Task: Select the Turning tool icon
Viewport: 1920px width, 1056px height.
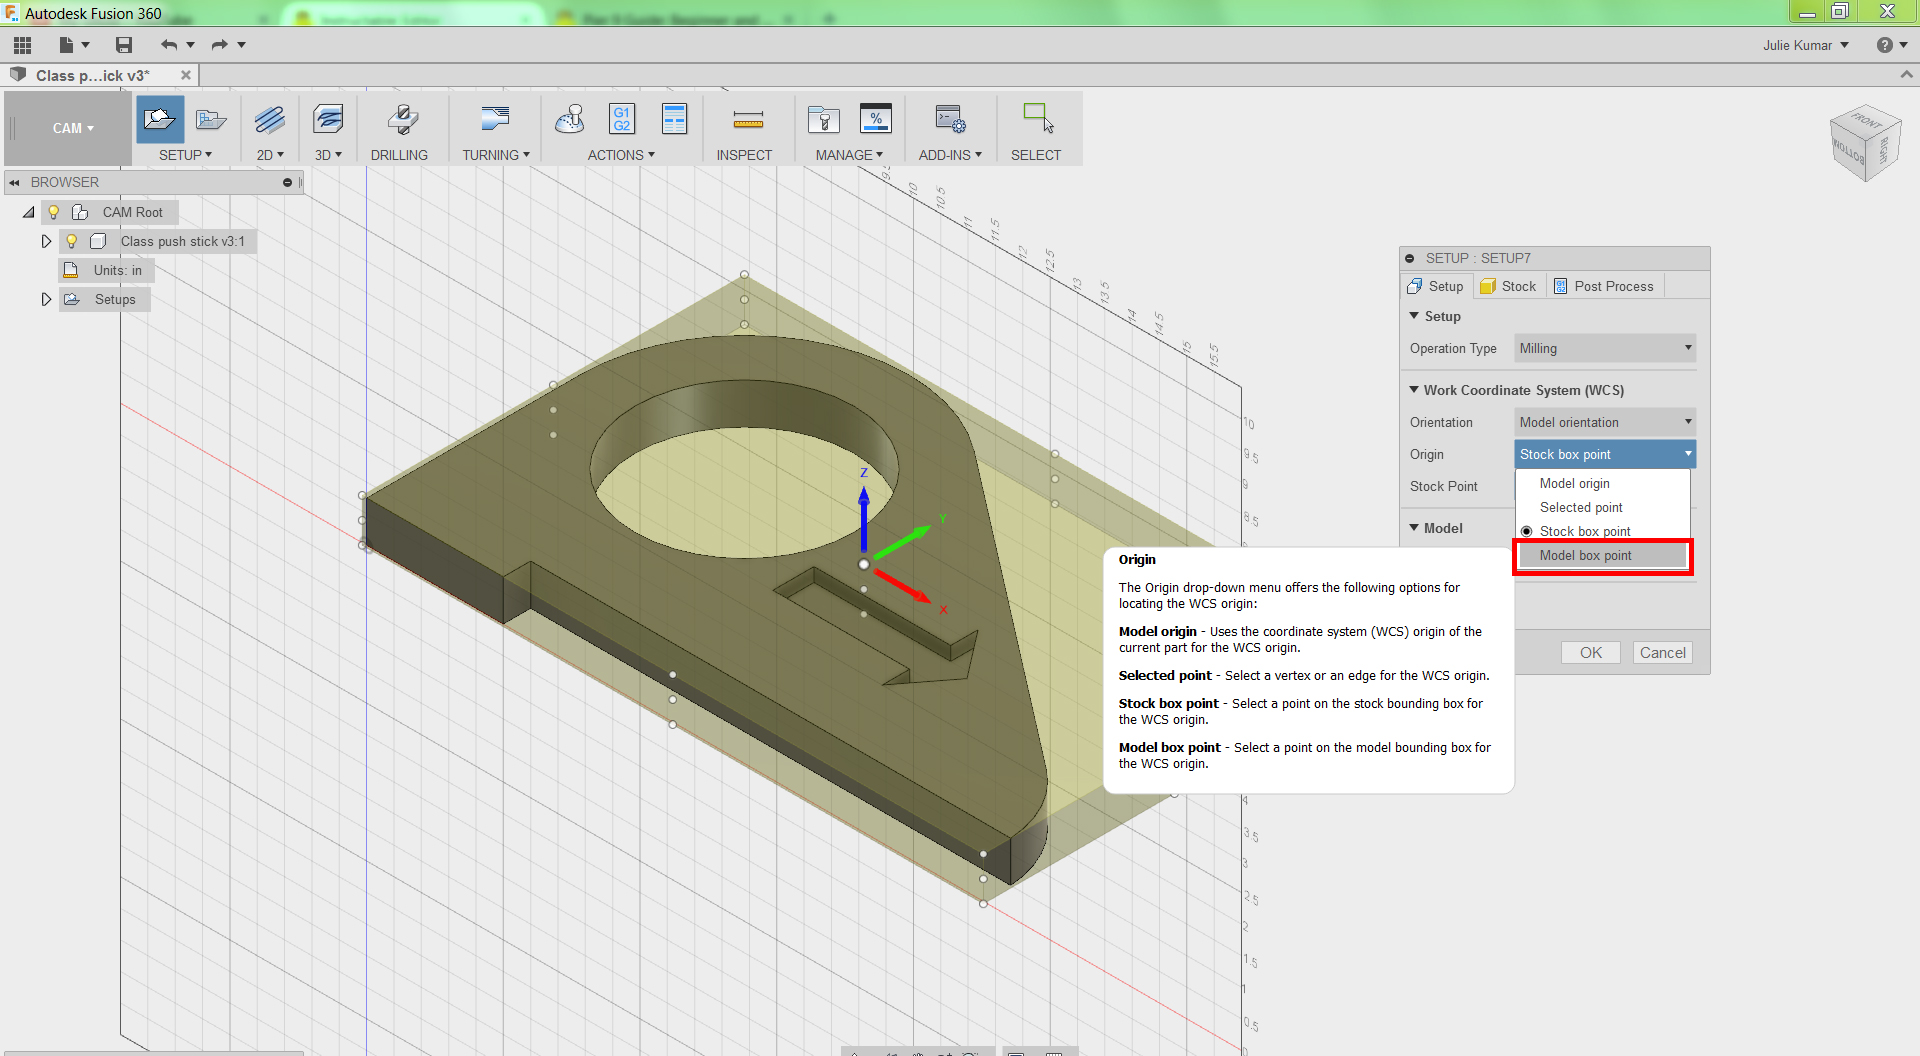Action: tap(495, 120)
